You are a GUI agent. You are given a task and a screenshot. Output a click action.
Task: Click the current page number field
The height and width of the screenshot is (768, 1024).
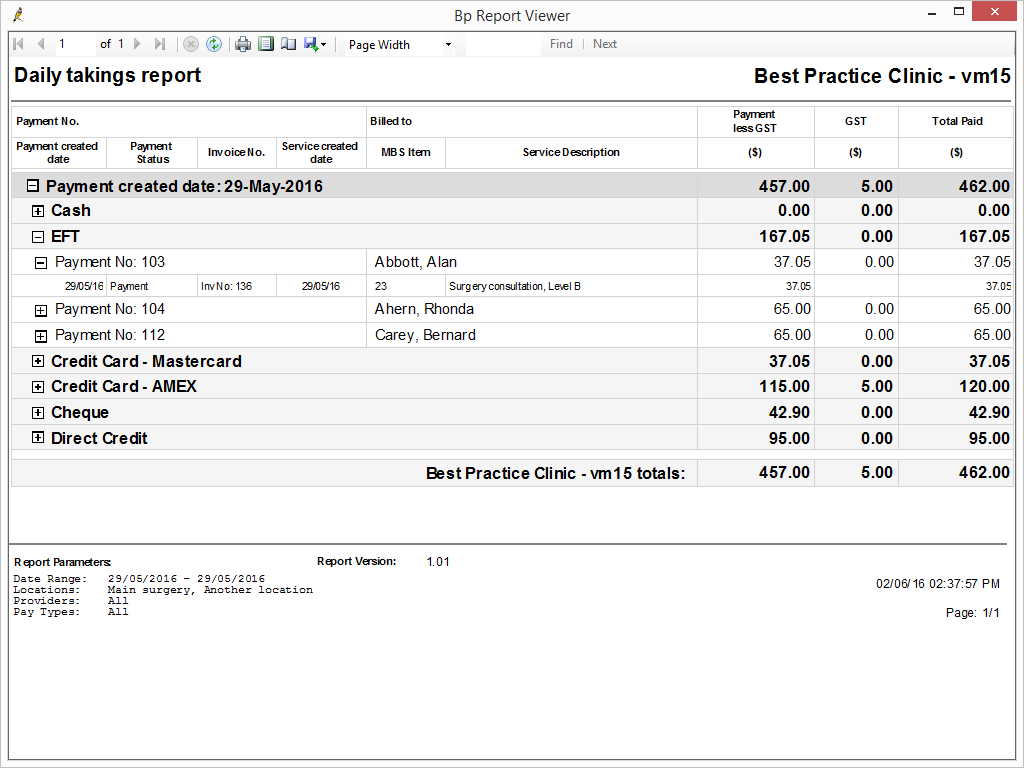(x=74, y=44)
